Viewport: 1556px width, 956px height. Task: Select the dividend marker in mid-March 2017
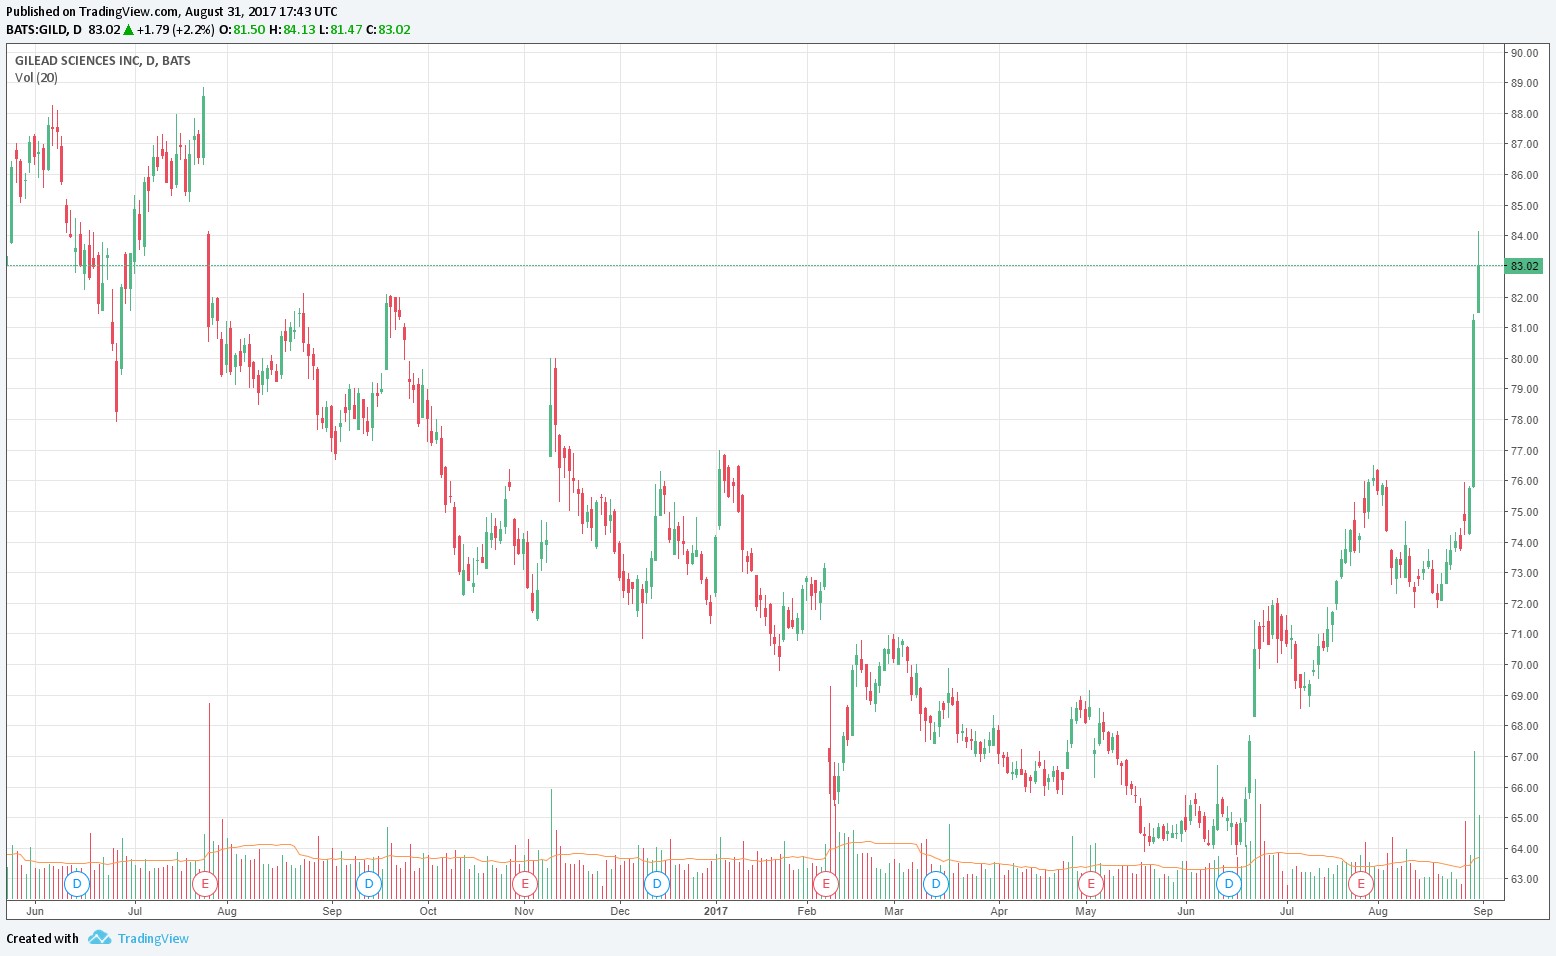coord(936,884)
